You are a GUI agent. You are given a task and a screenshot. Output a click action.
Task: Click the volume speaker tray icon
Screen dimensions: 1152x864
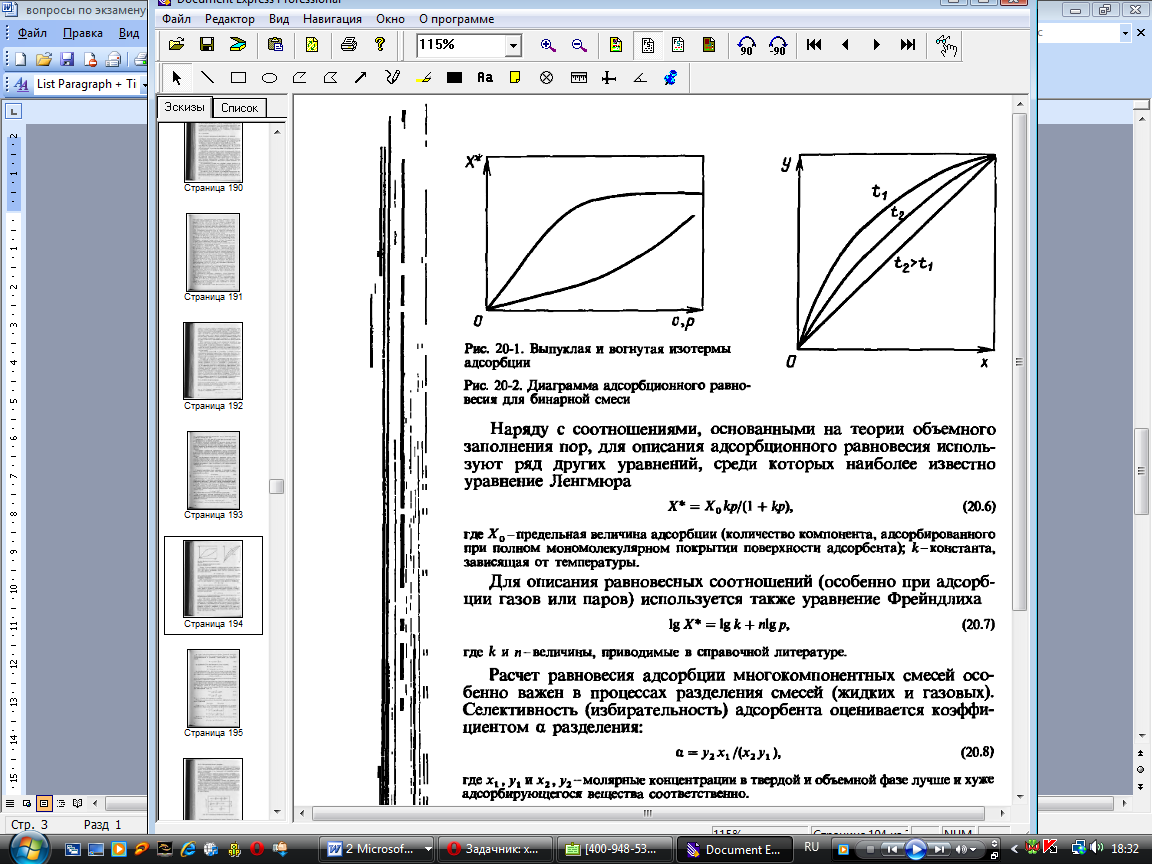click(x=1095, y=848)
